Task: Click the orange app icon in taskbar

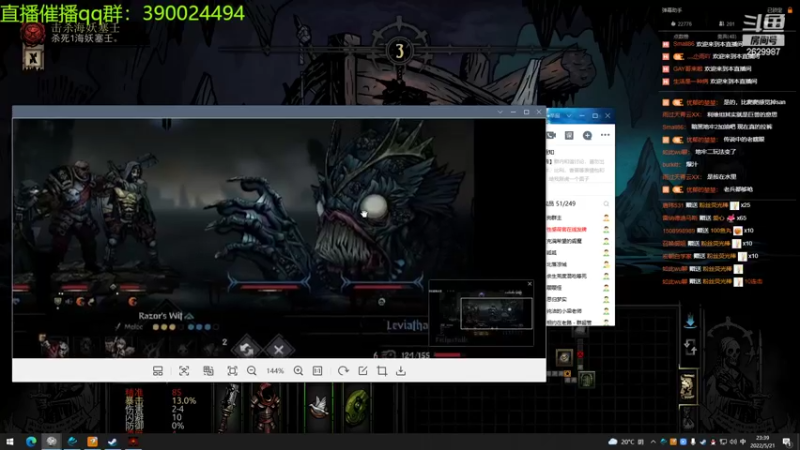Action: pyautogui.click(x=92, y=442)
